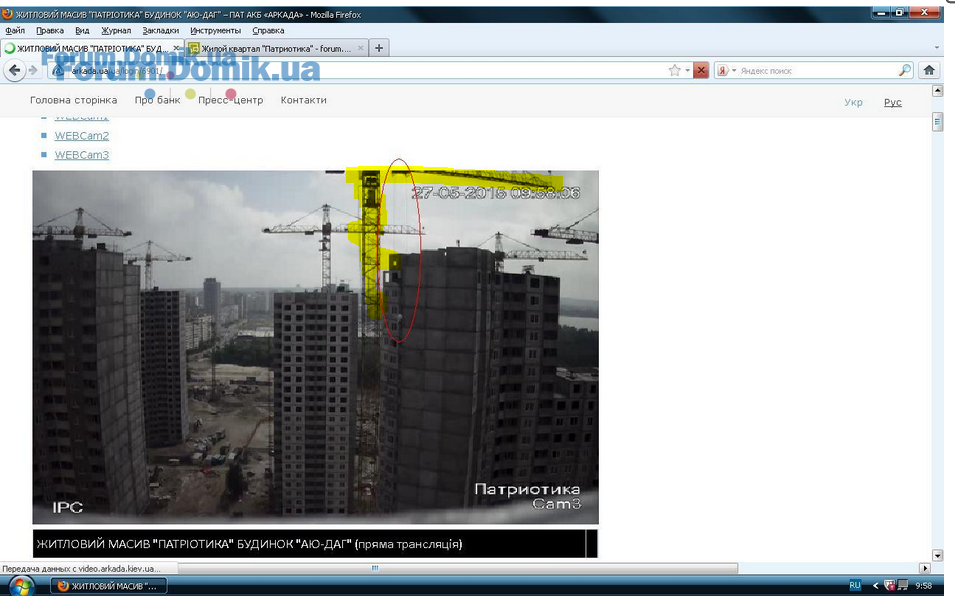Open the Firefox window taskbar button
This screenshot has height=600, width=955.
click(108, 586)
